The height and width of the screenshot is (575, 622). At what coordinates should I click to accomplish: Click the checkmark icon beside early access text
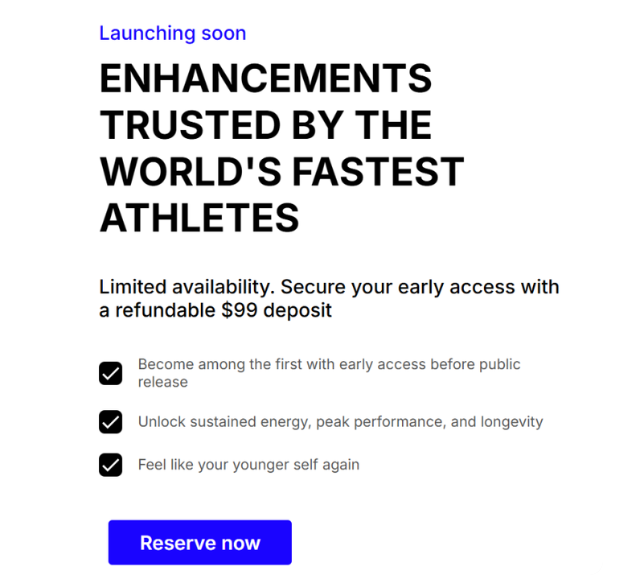pos(111,373)
